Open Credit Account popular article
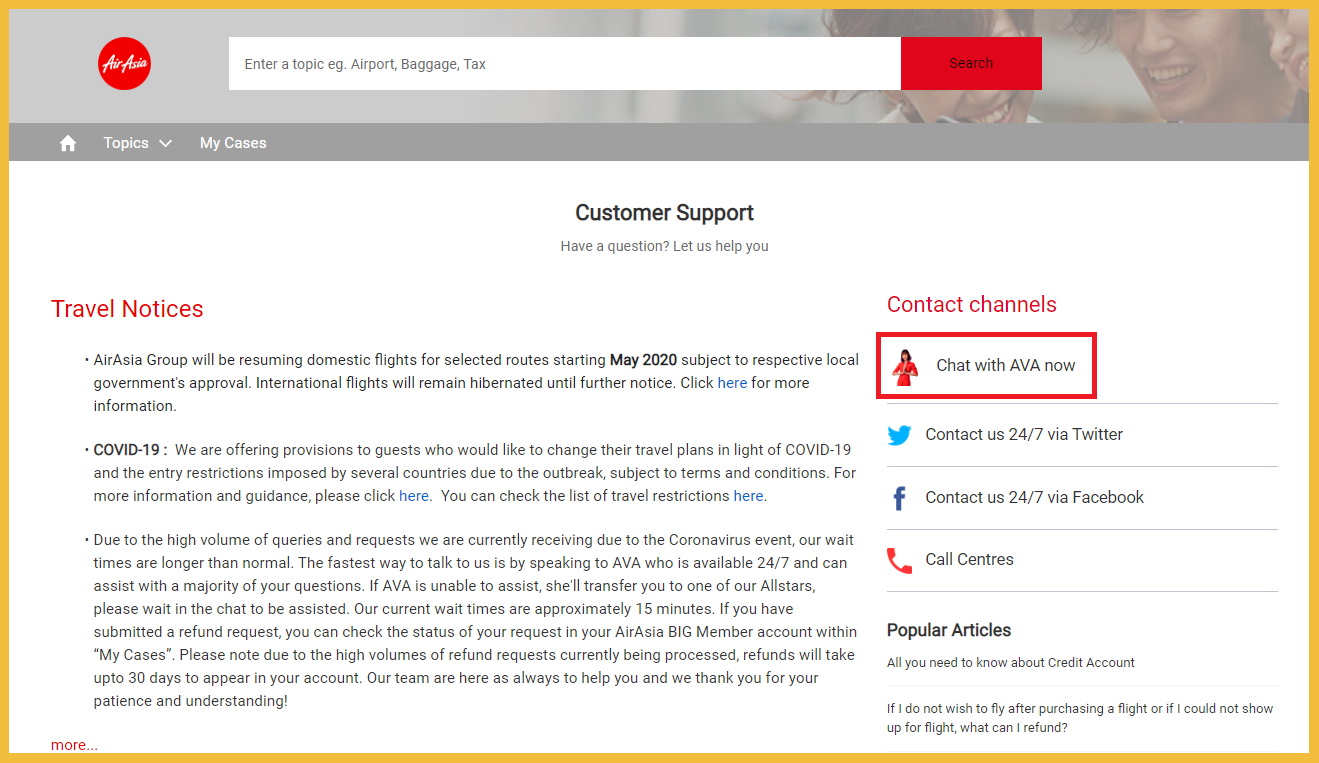Screen dimensions: 1319x763 1010,662
